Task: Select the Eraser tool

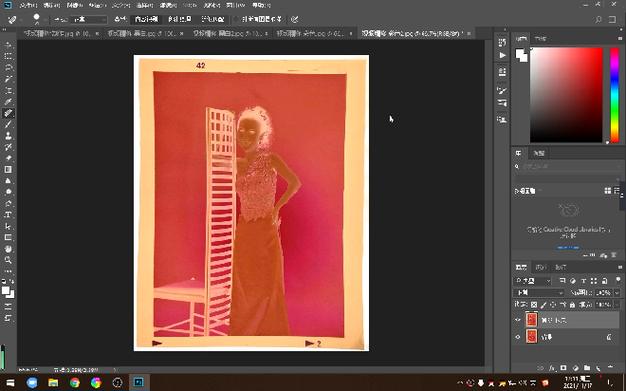Action: [x=8, y=158]
